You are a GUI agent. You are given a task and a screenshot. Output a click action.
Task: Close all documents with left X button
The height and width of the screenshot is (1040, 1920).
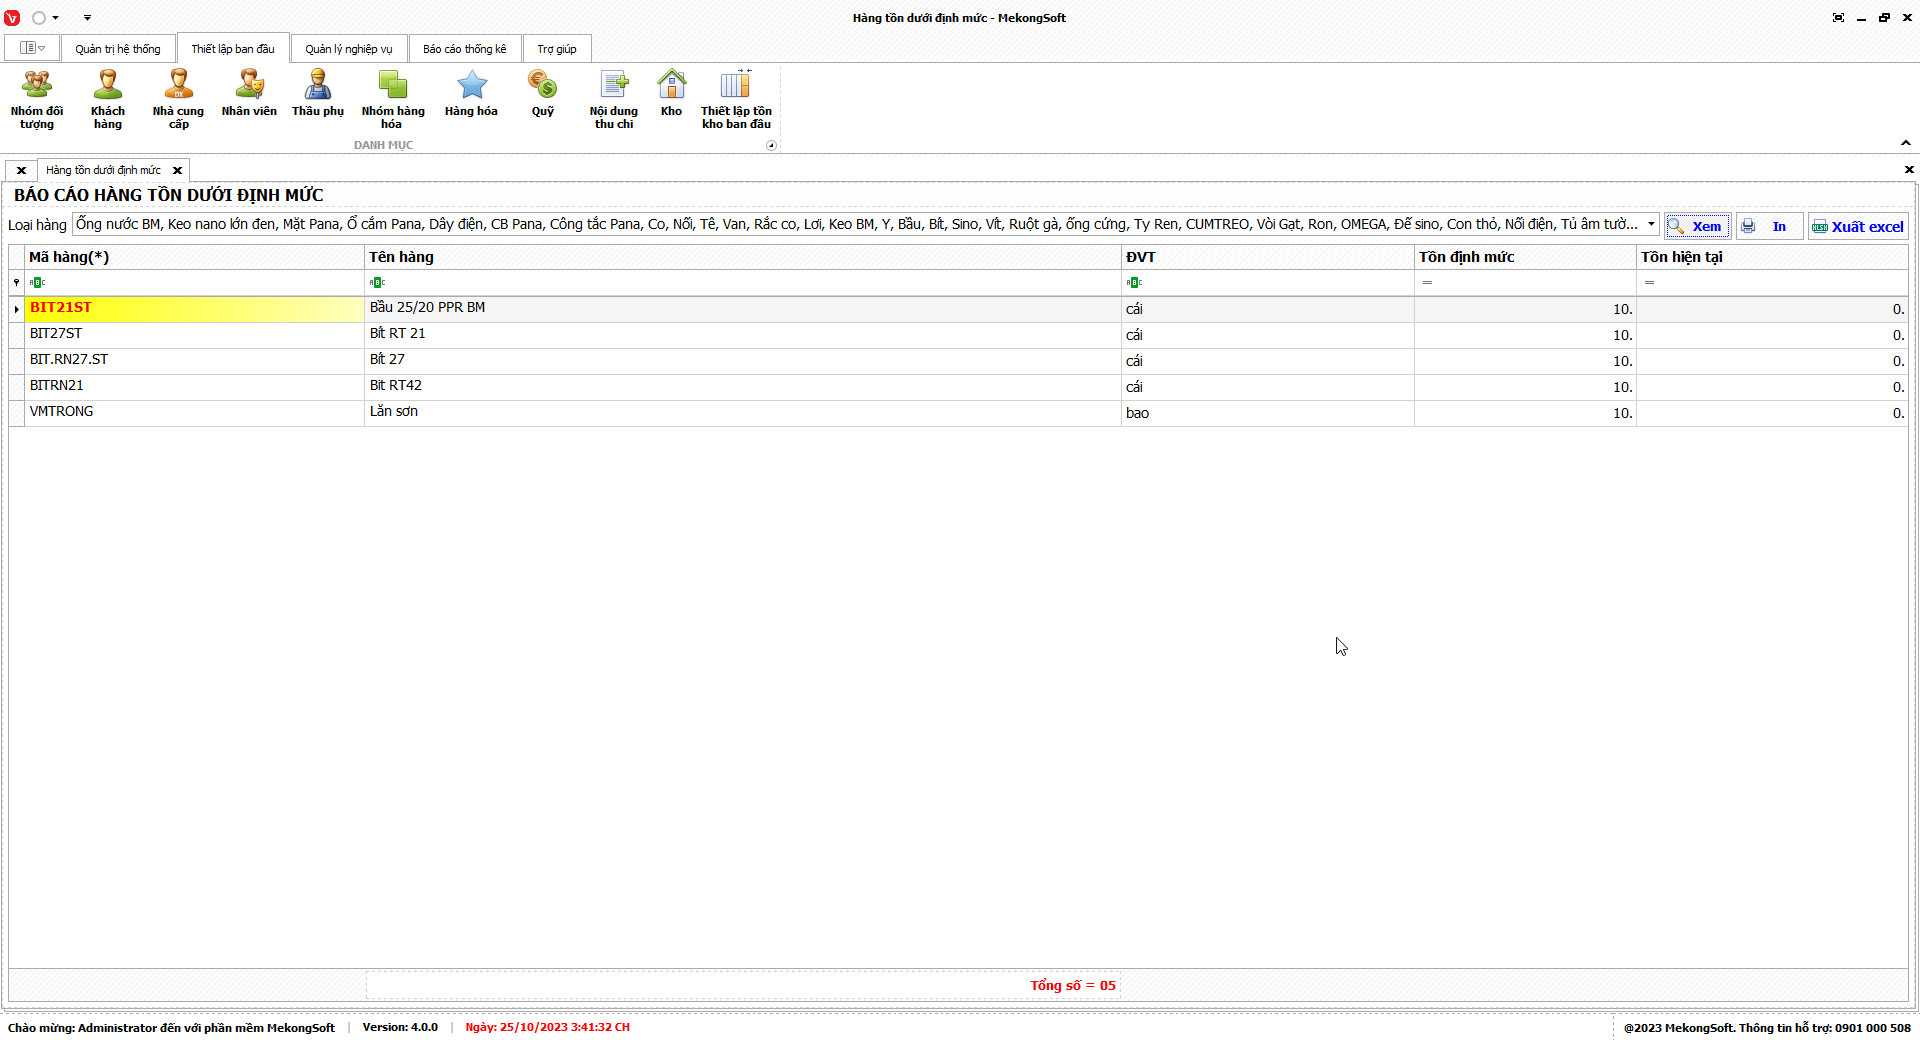[21, 171]
